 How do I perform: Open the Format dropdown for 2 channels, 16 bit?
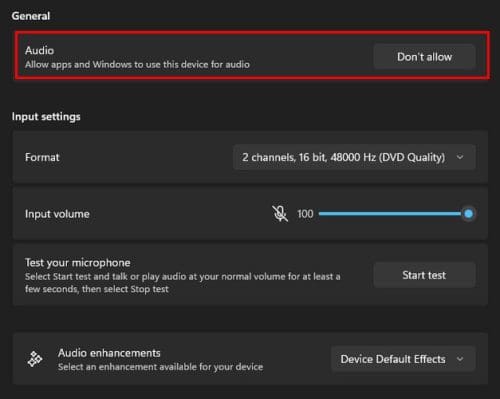354,157
